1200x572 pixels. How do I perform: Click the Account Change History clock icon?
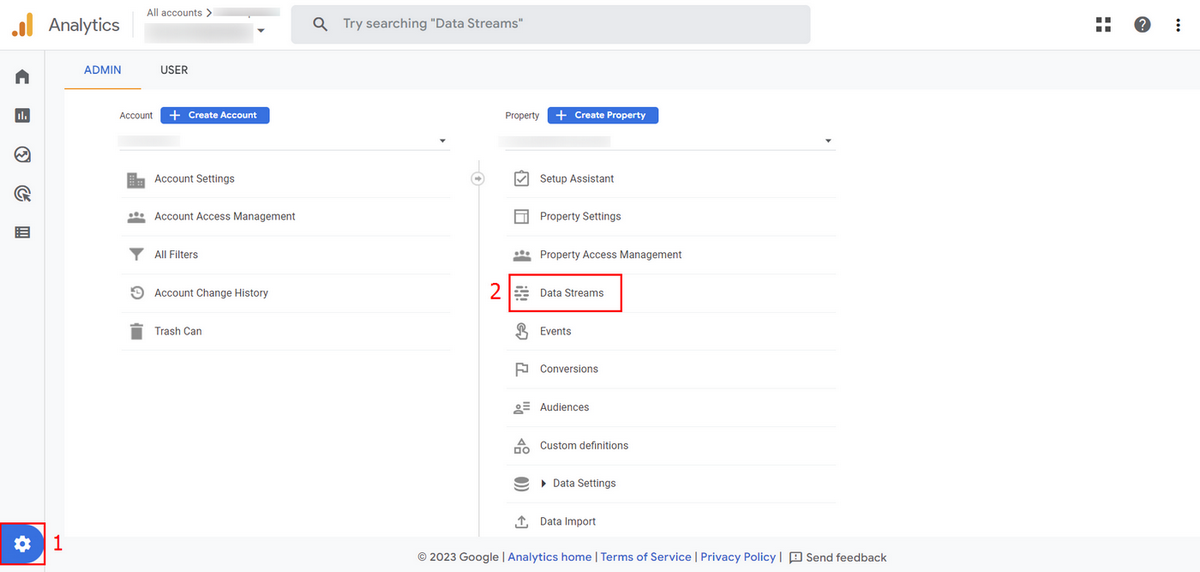(x=136, y=293)
